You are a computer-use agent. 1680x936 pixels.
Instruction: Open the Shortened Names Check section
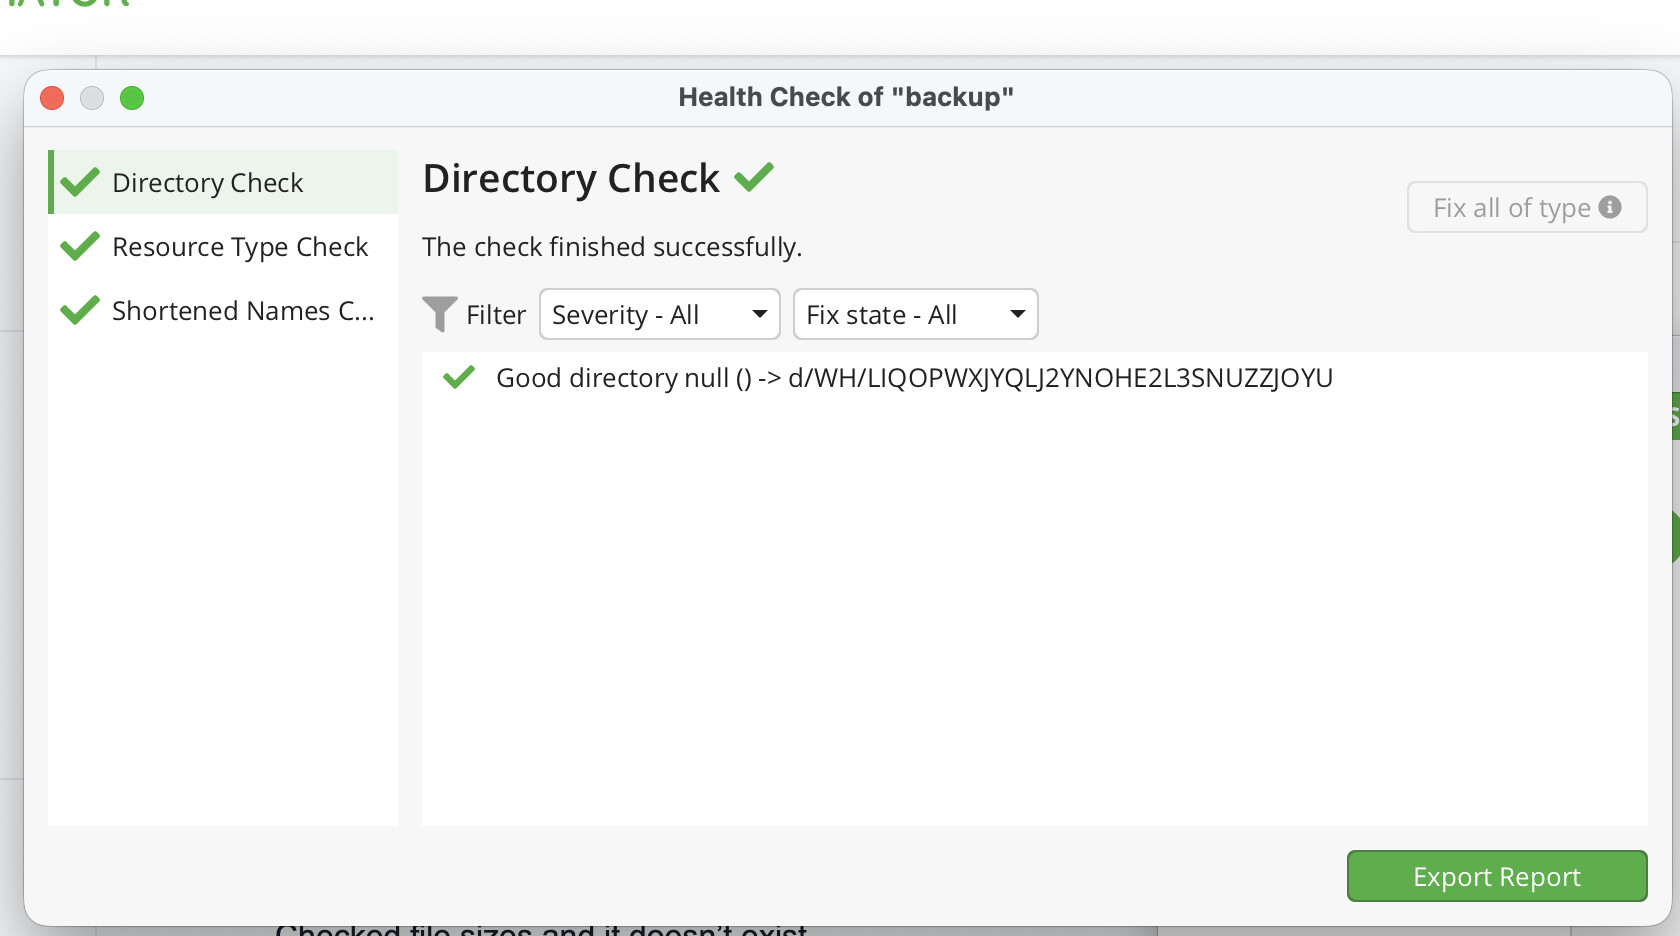pos(243,311)
